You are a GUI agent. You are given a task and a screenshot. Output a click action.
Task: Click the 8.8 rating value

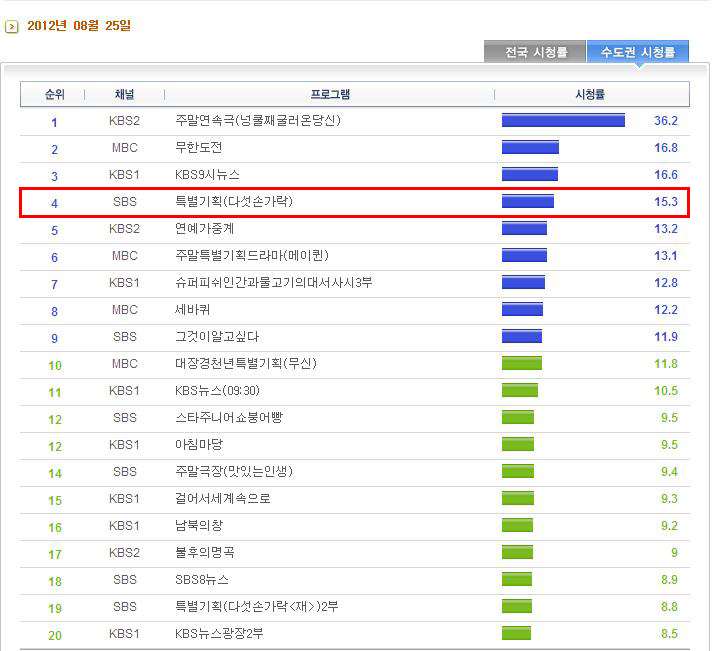669,606
